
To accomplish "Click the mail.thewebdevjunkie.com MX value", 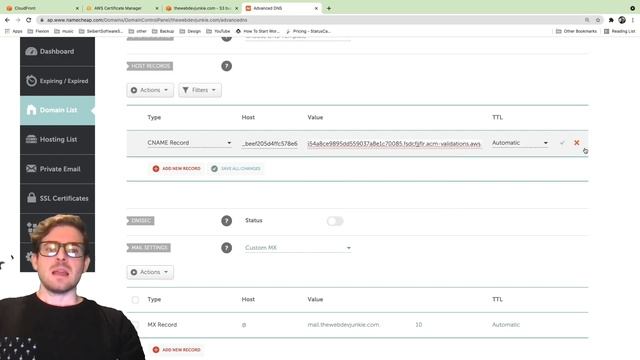I will point(343,325).
